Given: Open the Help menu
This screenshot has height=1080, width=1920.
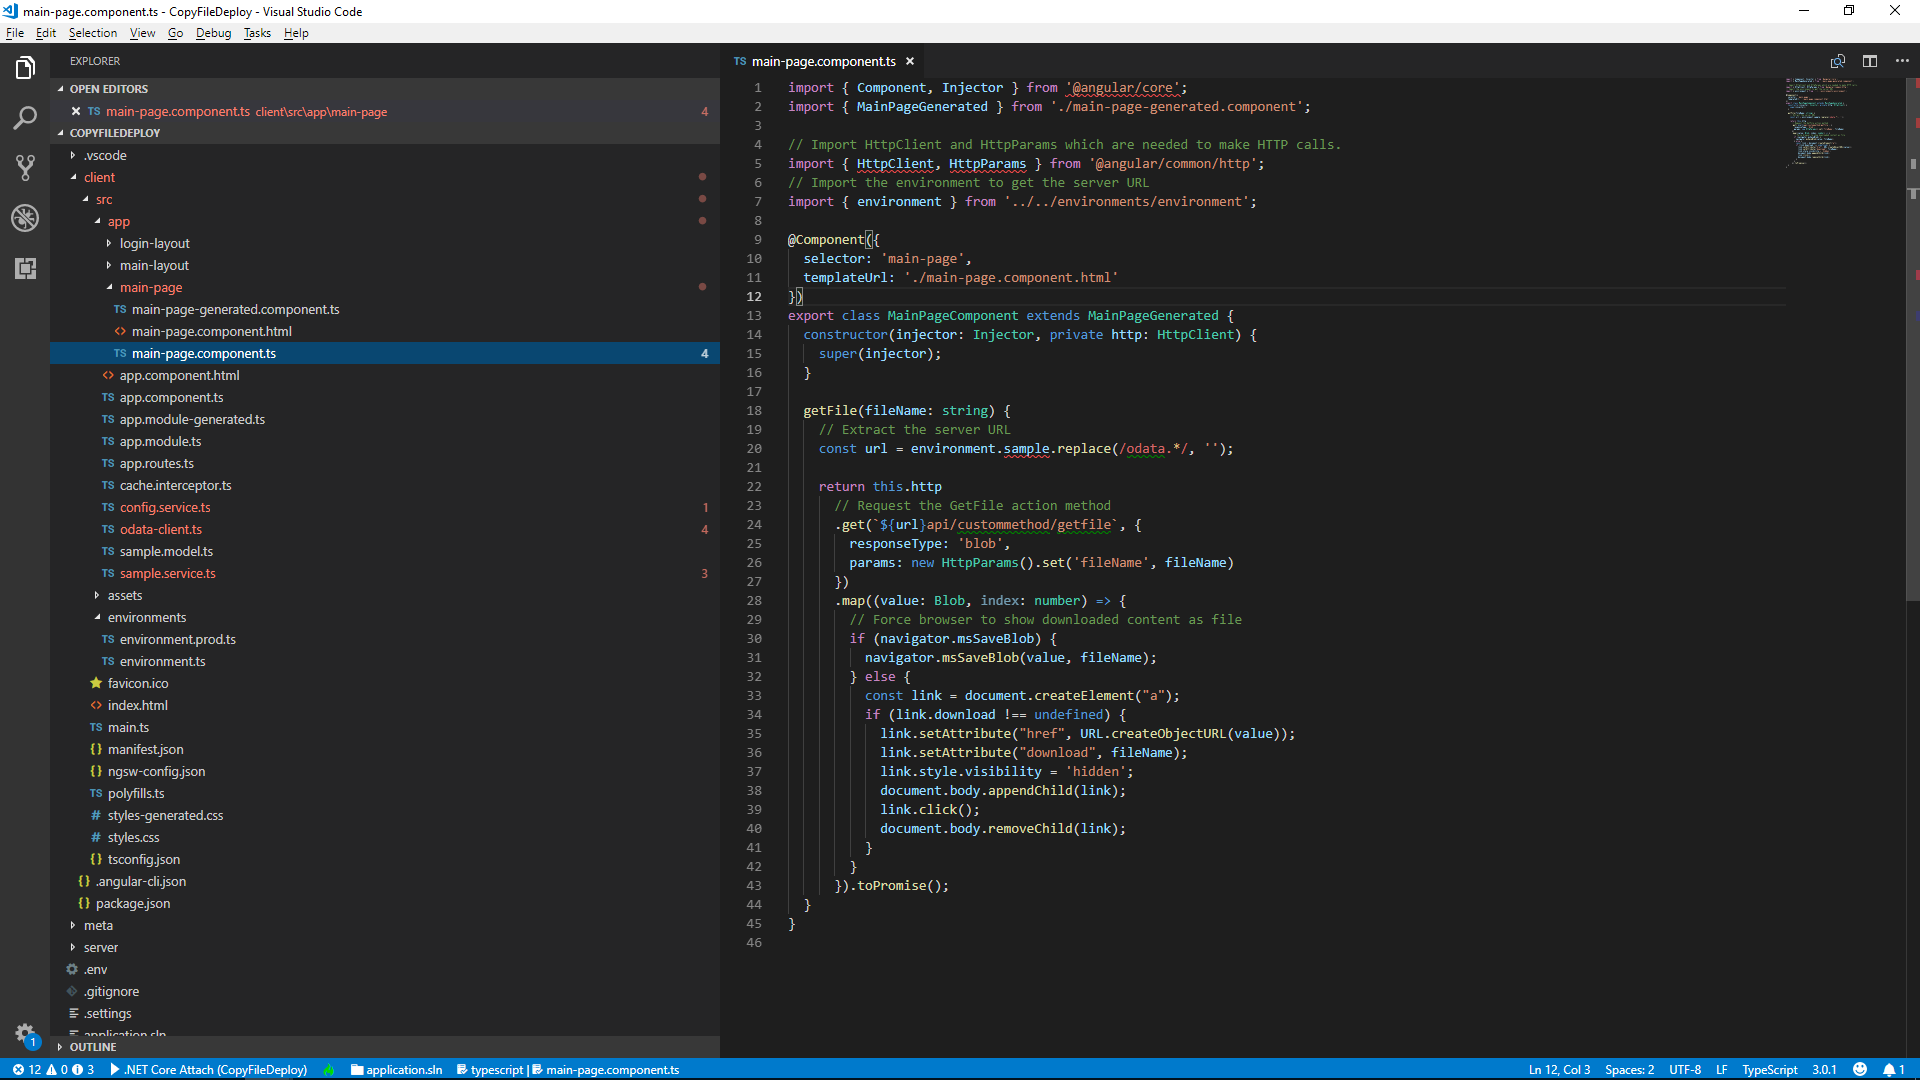Looking at the screenshot, I should [x=296, y=33].
